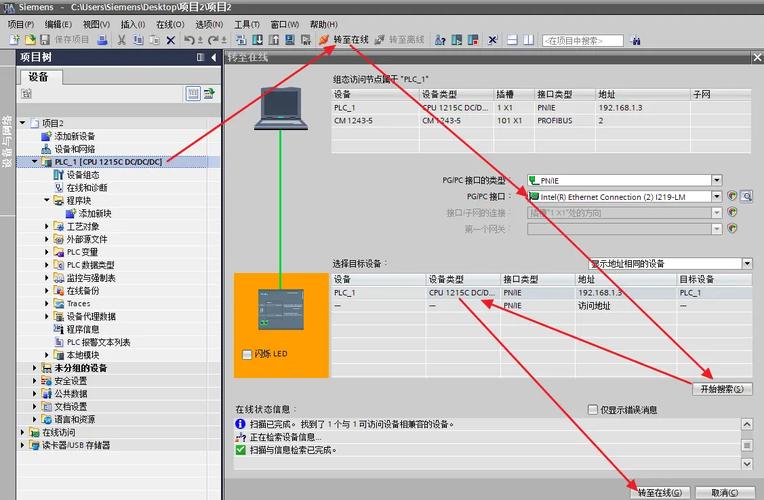Toggle 仅显示错误消息 checkbox

pyautogui.click(x=592, y=410)
